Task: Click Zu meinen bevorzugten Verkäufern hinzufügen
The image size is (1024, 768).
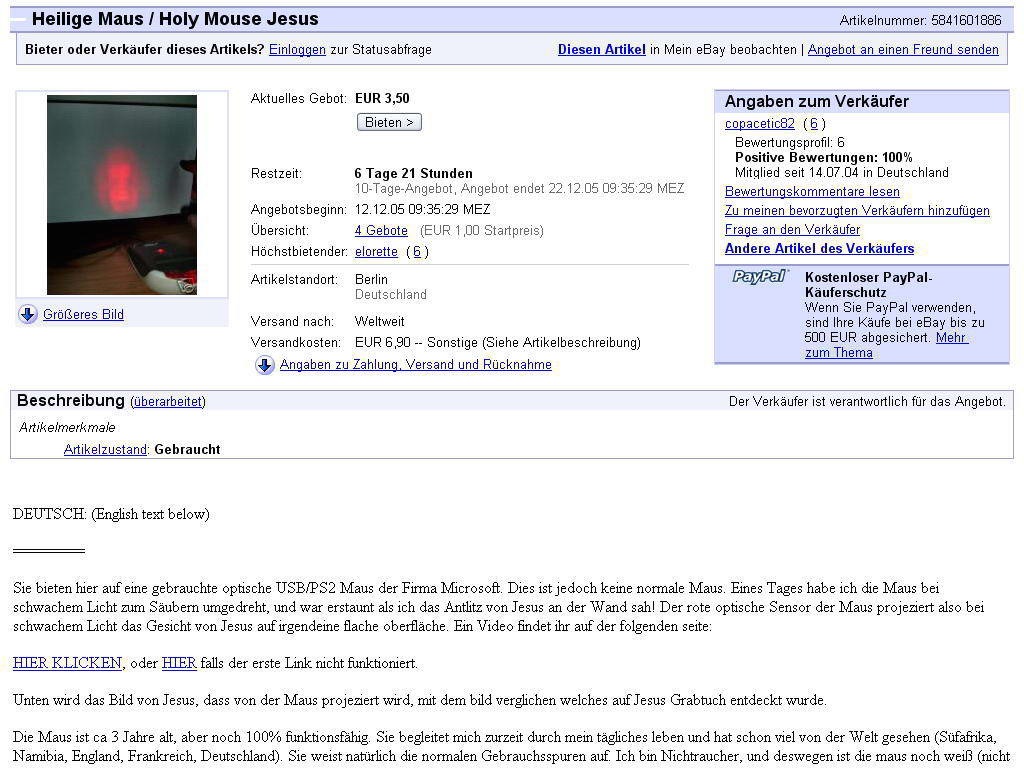Action: click(857, 210)
